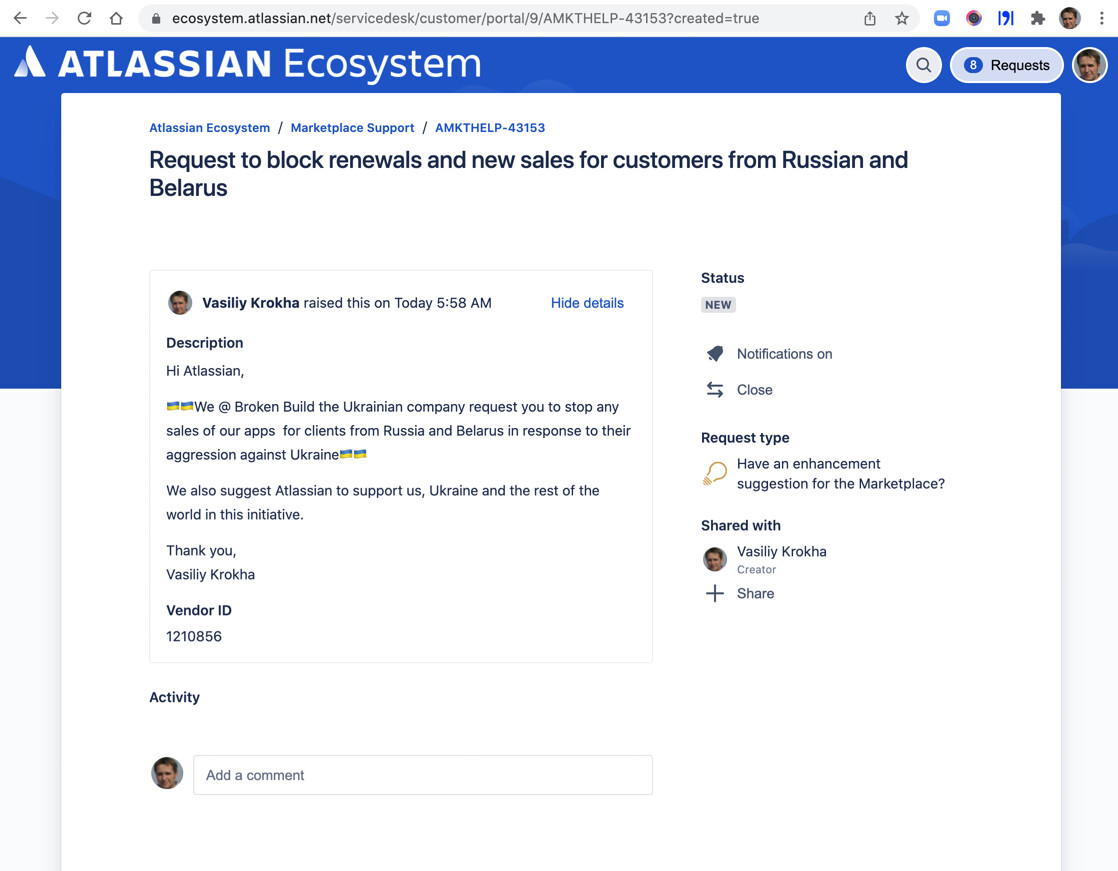Click the browser forward arrow
The width and height of the screenshot is (1118, 871).
[52, 19]
